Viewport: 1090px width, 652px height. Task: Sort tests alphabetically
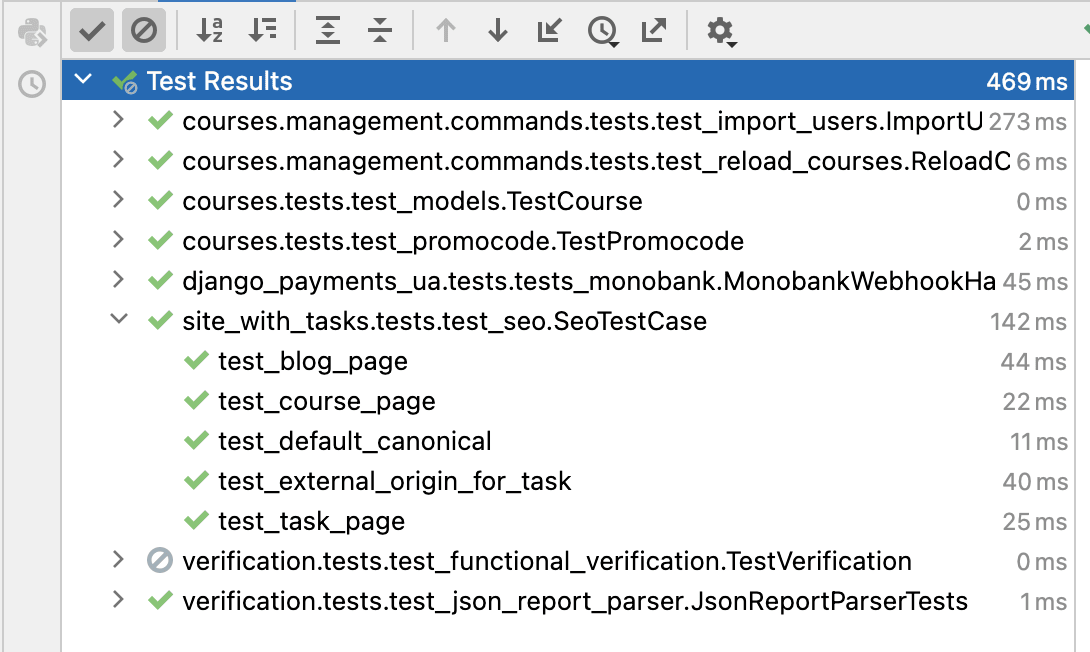click(x=210, y=31)
